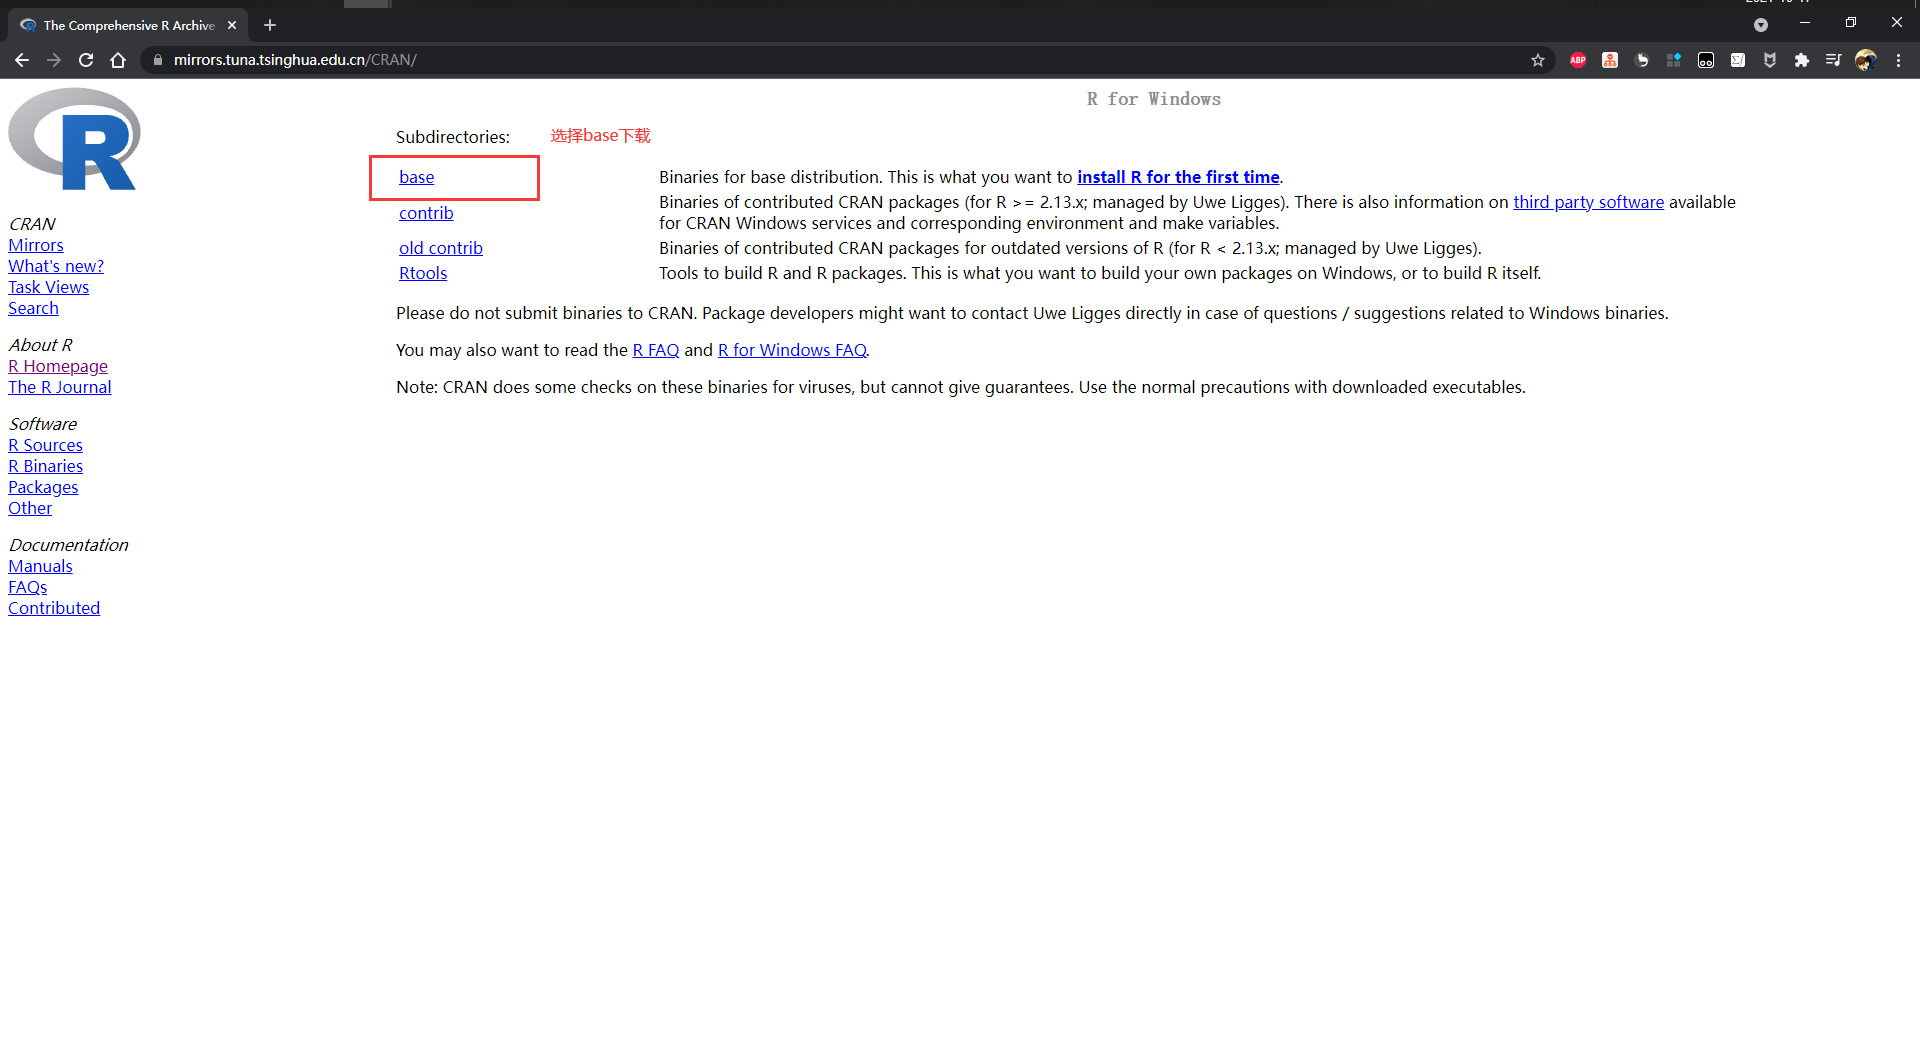This screenshot has height=1048, width=1920.
Task: Open Chrome's three-dot menu
Action: pos(1898,60)
